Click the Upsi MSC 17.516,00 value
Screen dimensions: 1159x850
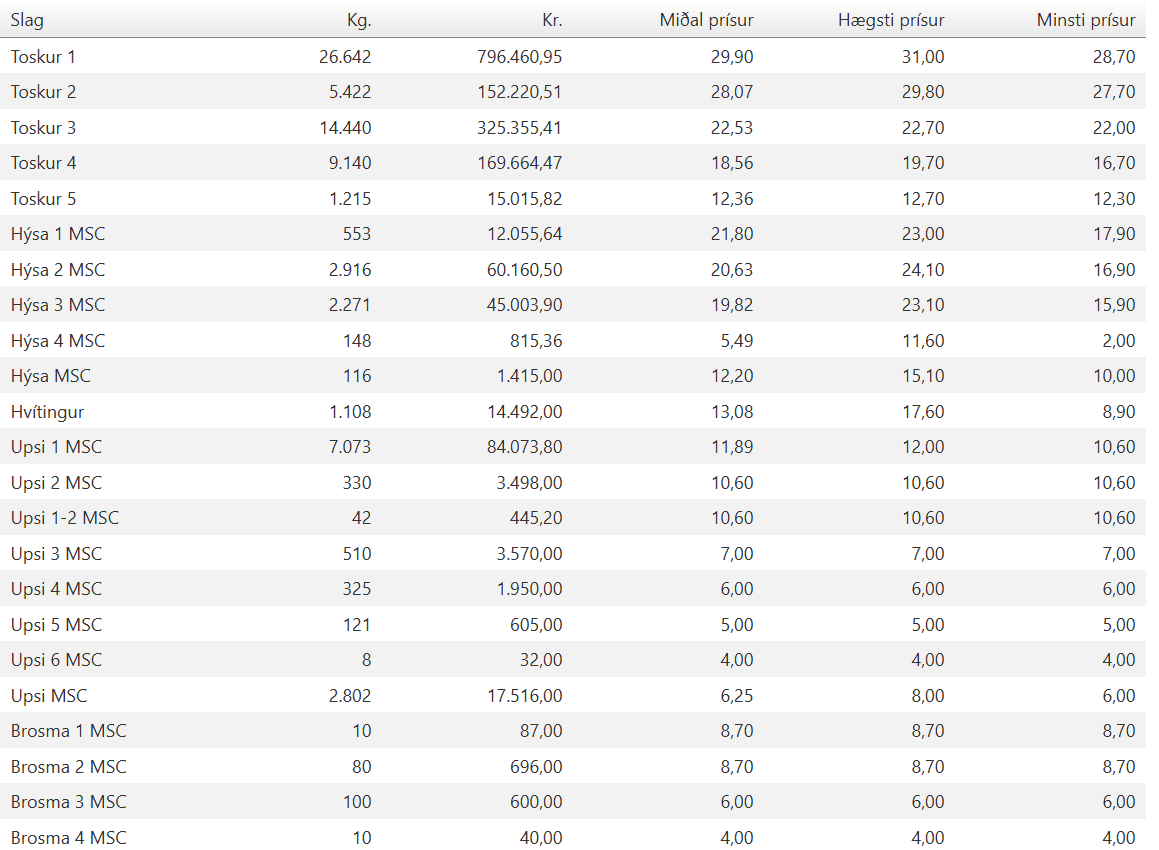[x=525, y=696]
